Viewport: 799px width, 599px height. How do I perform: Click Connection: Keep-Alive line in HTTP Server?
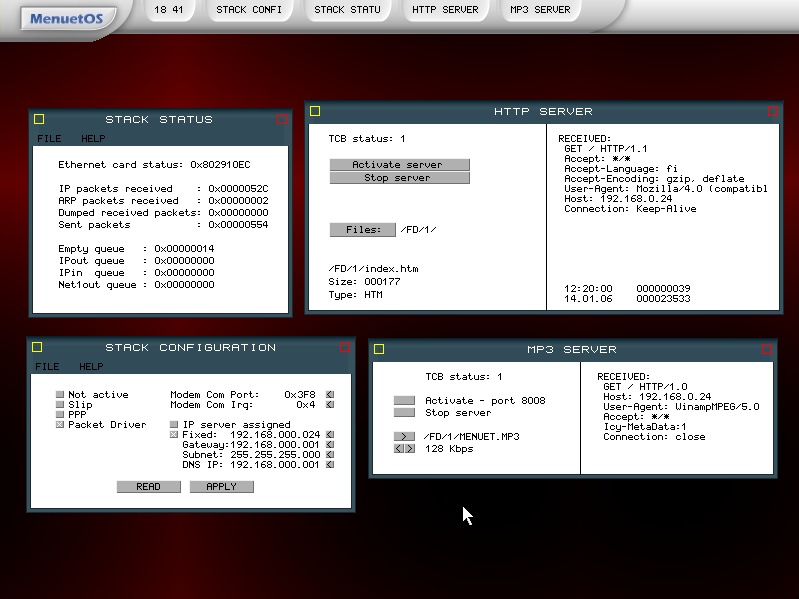(x=630, y=209)
